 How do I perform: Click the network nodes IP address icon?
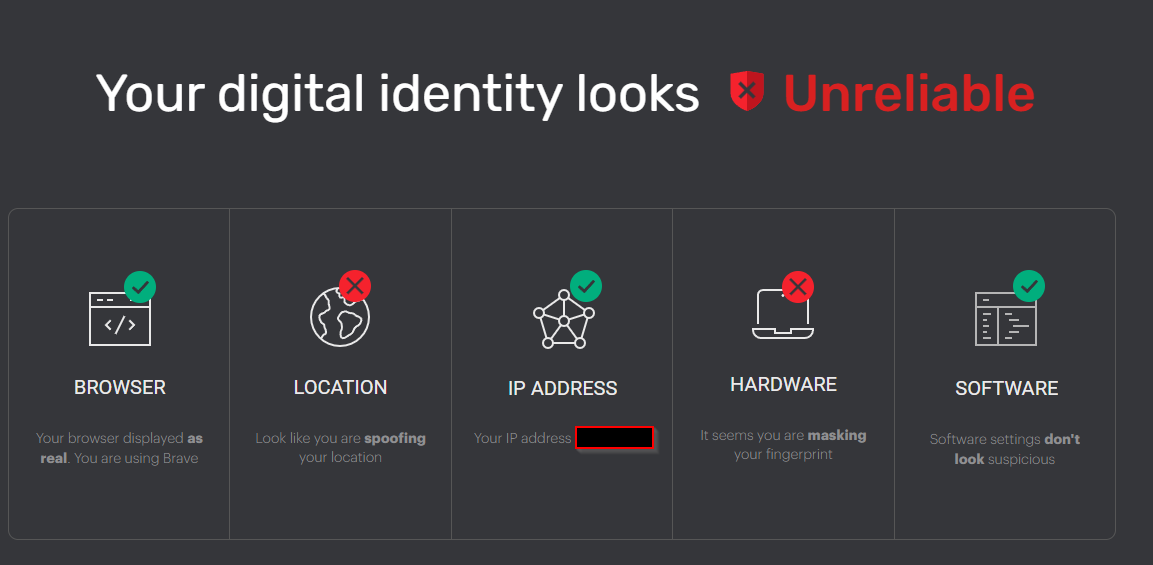tap(563, 319)
